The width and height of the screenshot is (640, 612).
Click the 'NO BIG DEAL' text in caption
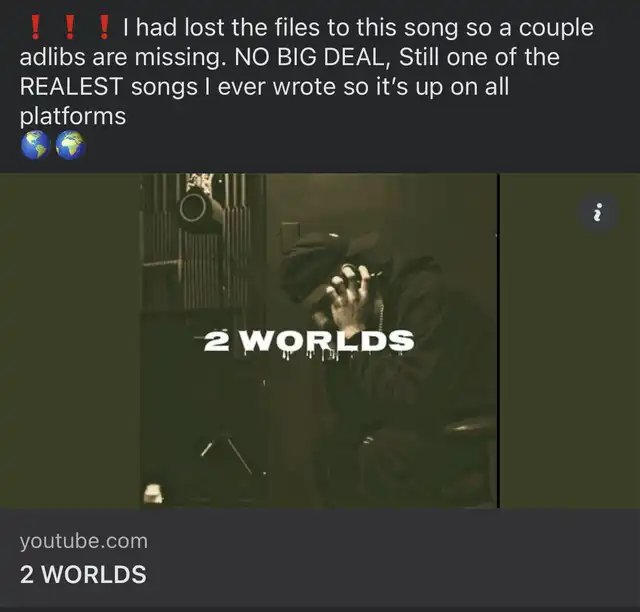(x=309, y=57)
